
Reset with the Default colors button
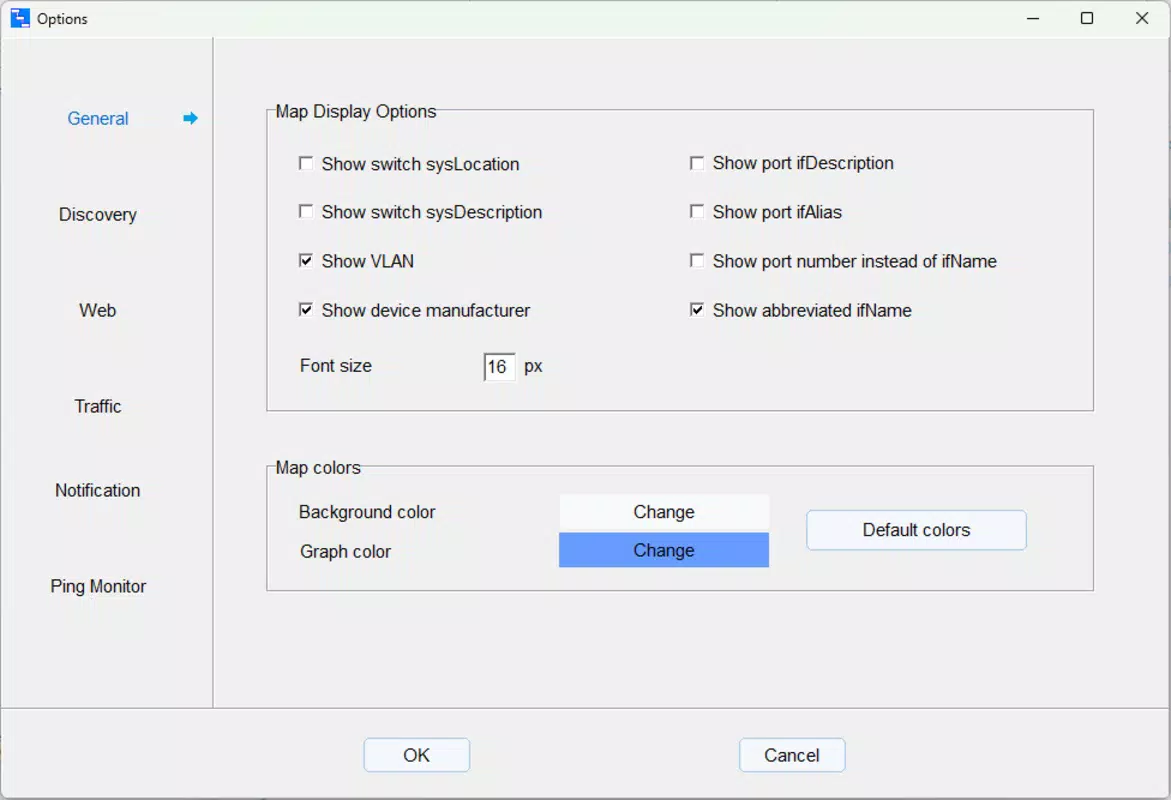point(916,530)
